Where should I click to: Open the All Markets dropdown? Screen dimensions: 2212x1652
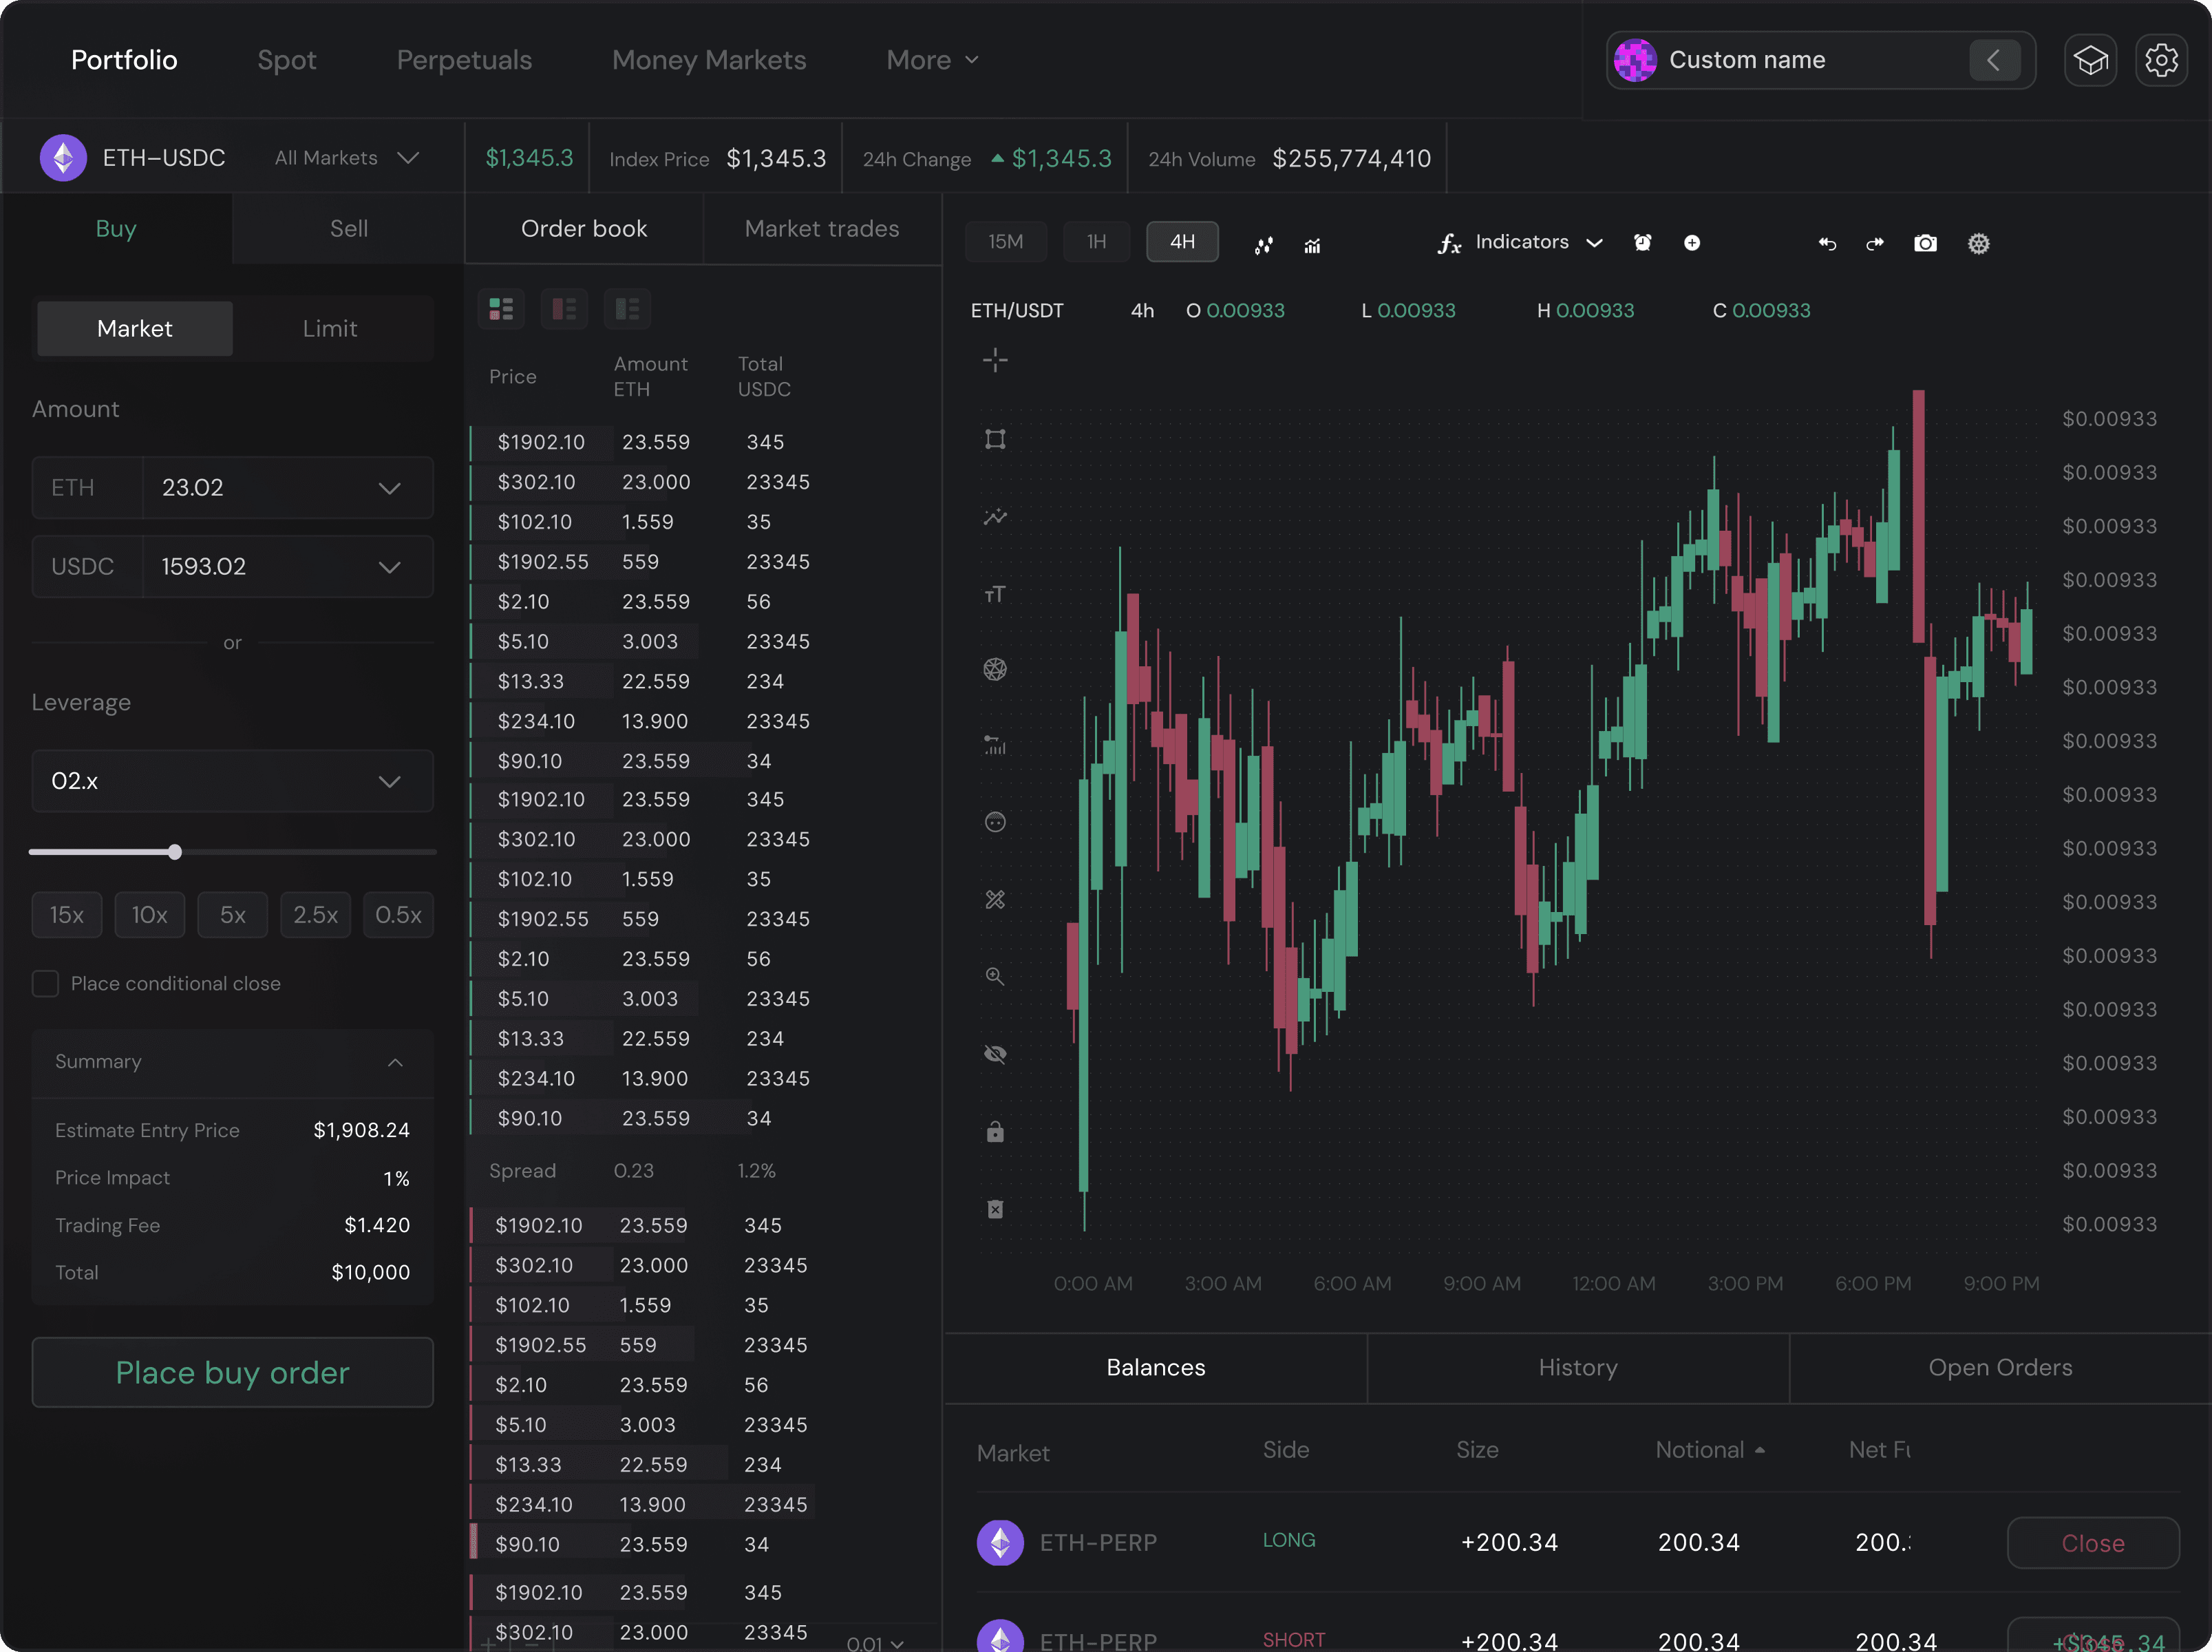pos(346,158)
